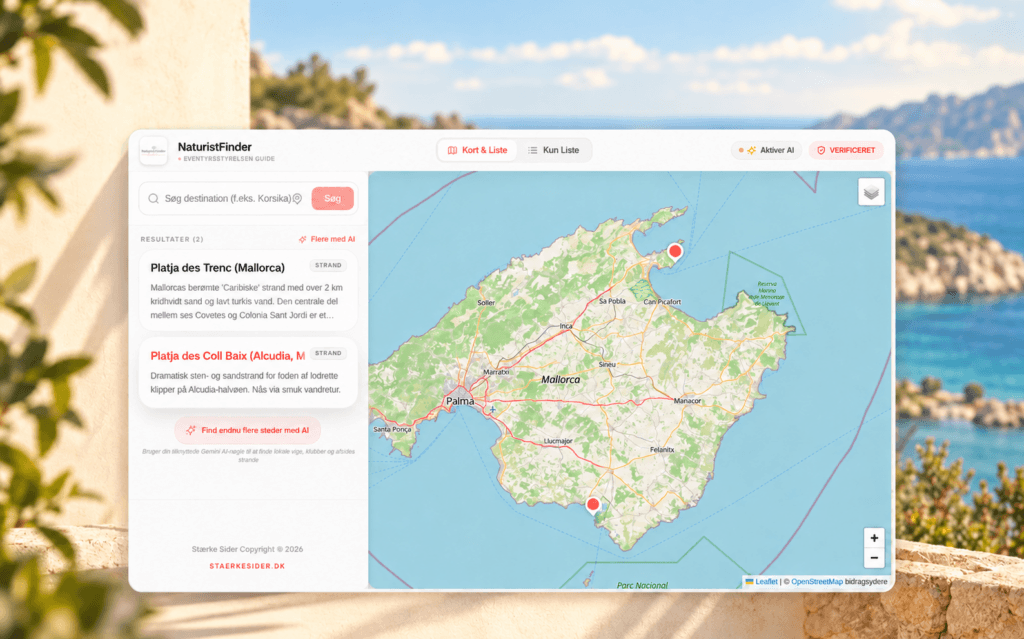Screen dimensions: 1024x639
Task: Click the location pin icon in search box
Action: 297,199
